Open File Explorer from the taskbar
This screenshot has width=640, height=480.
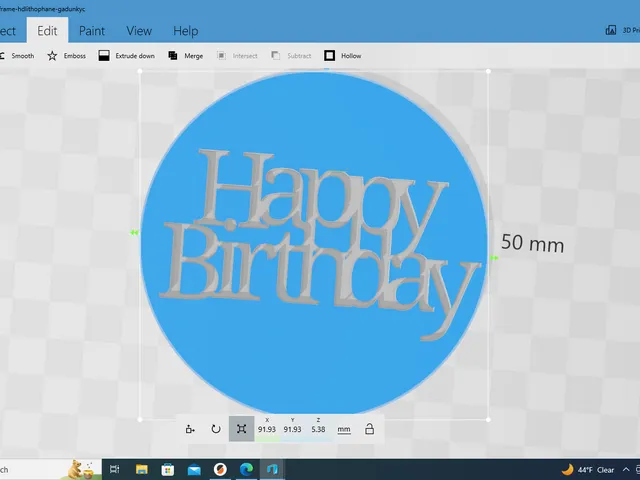coord(142,469)
